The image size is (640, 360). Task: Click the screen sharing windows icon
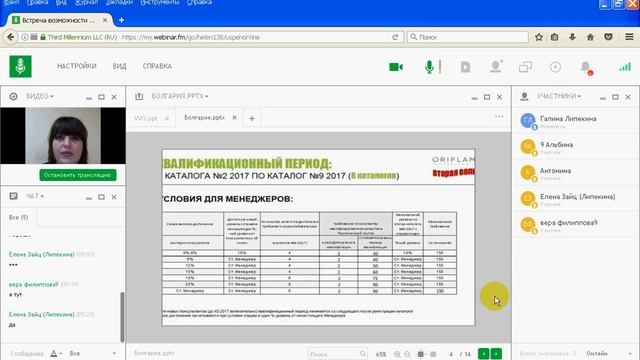[x=525, y=67]
